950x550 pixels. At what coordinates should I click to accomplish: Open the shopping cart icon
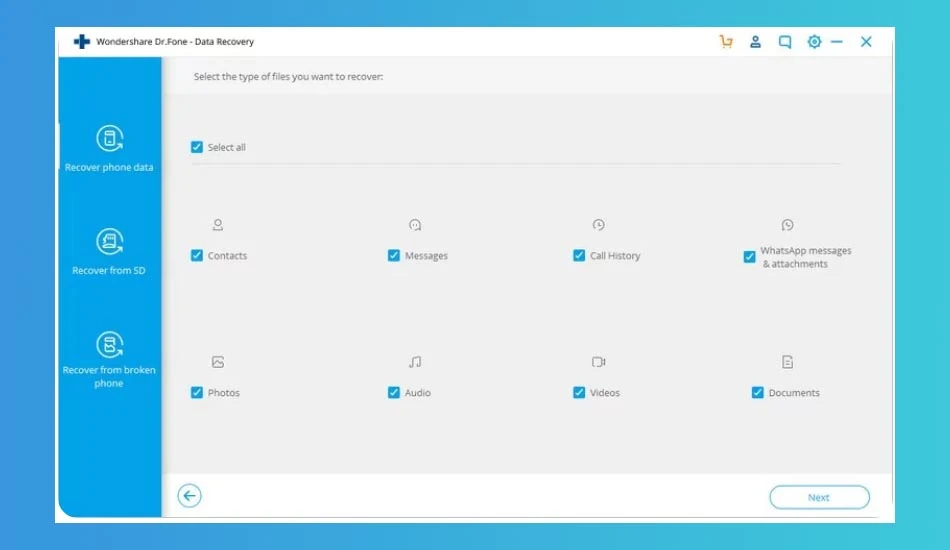726,42
